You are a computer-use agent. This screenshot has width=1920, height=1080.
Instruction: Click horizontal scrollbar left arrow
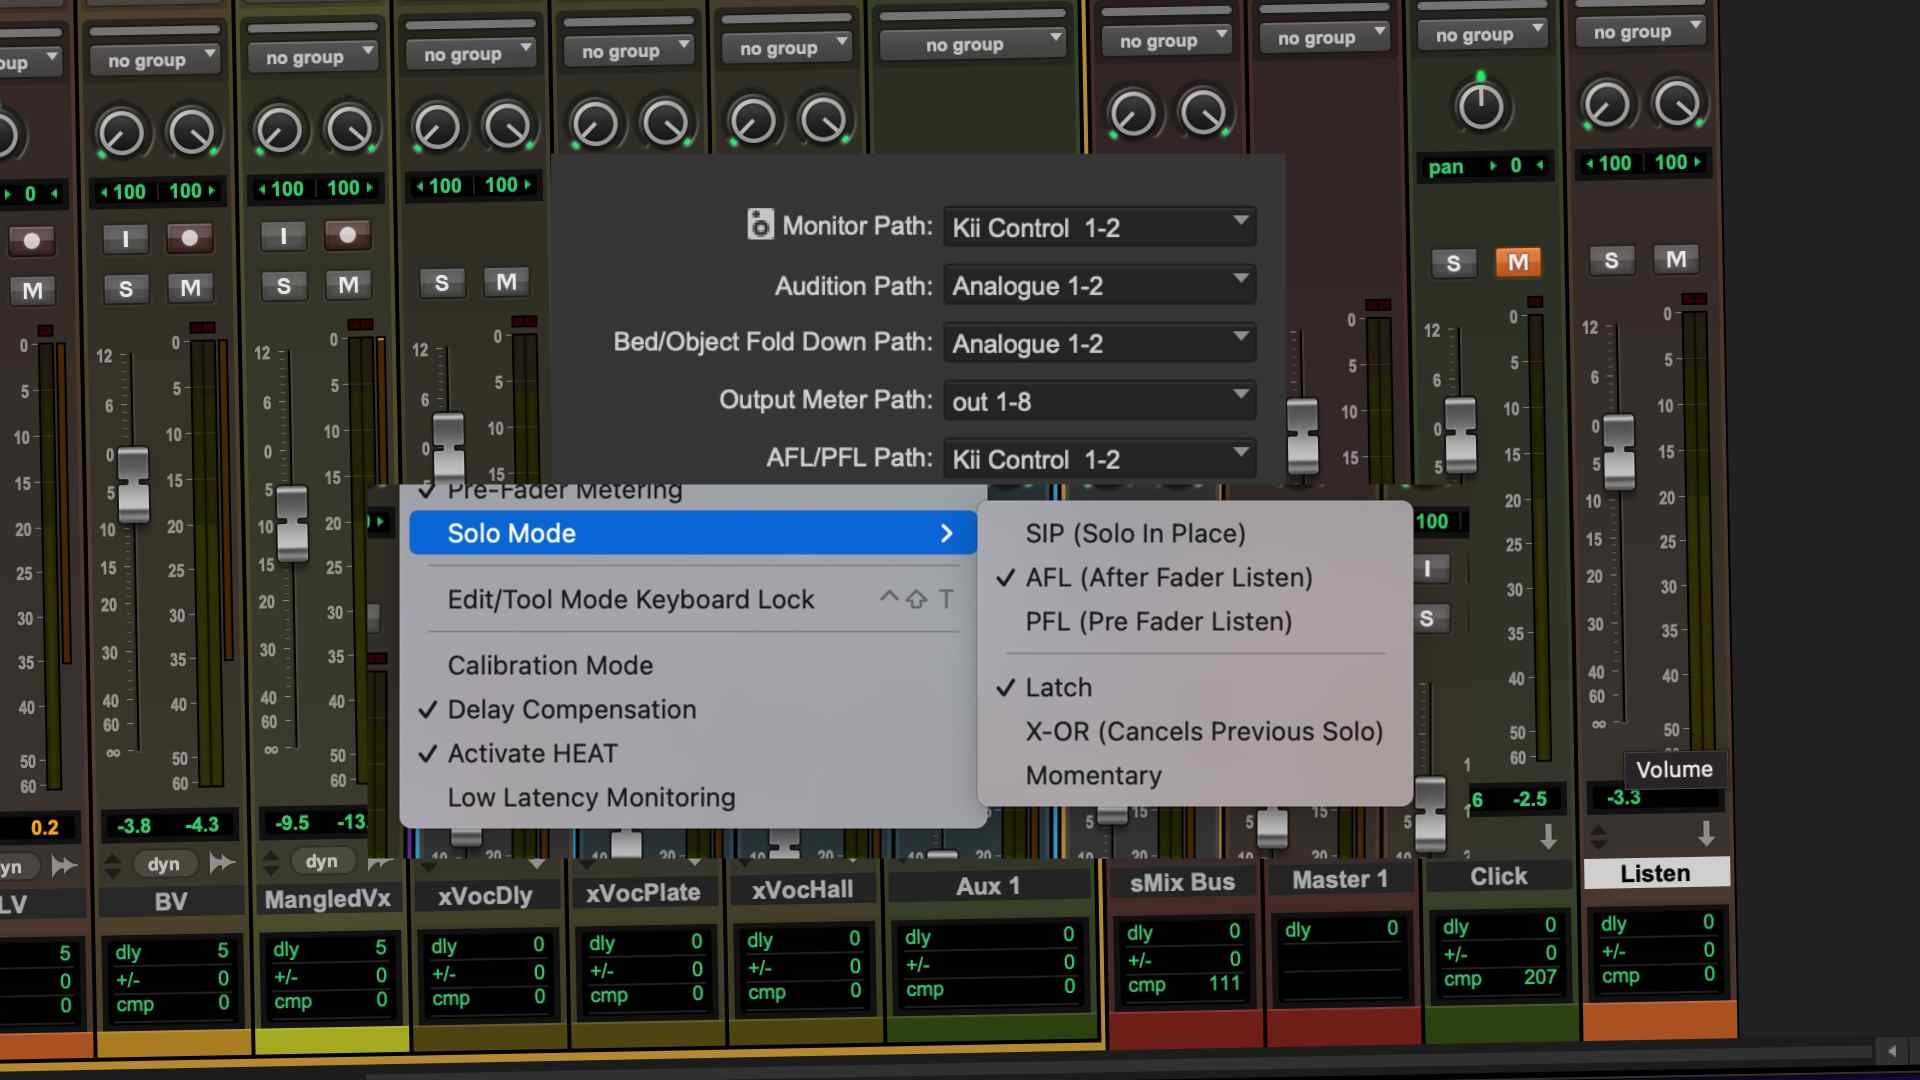click(1892, 1051)
